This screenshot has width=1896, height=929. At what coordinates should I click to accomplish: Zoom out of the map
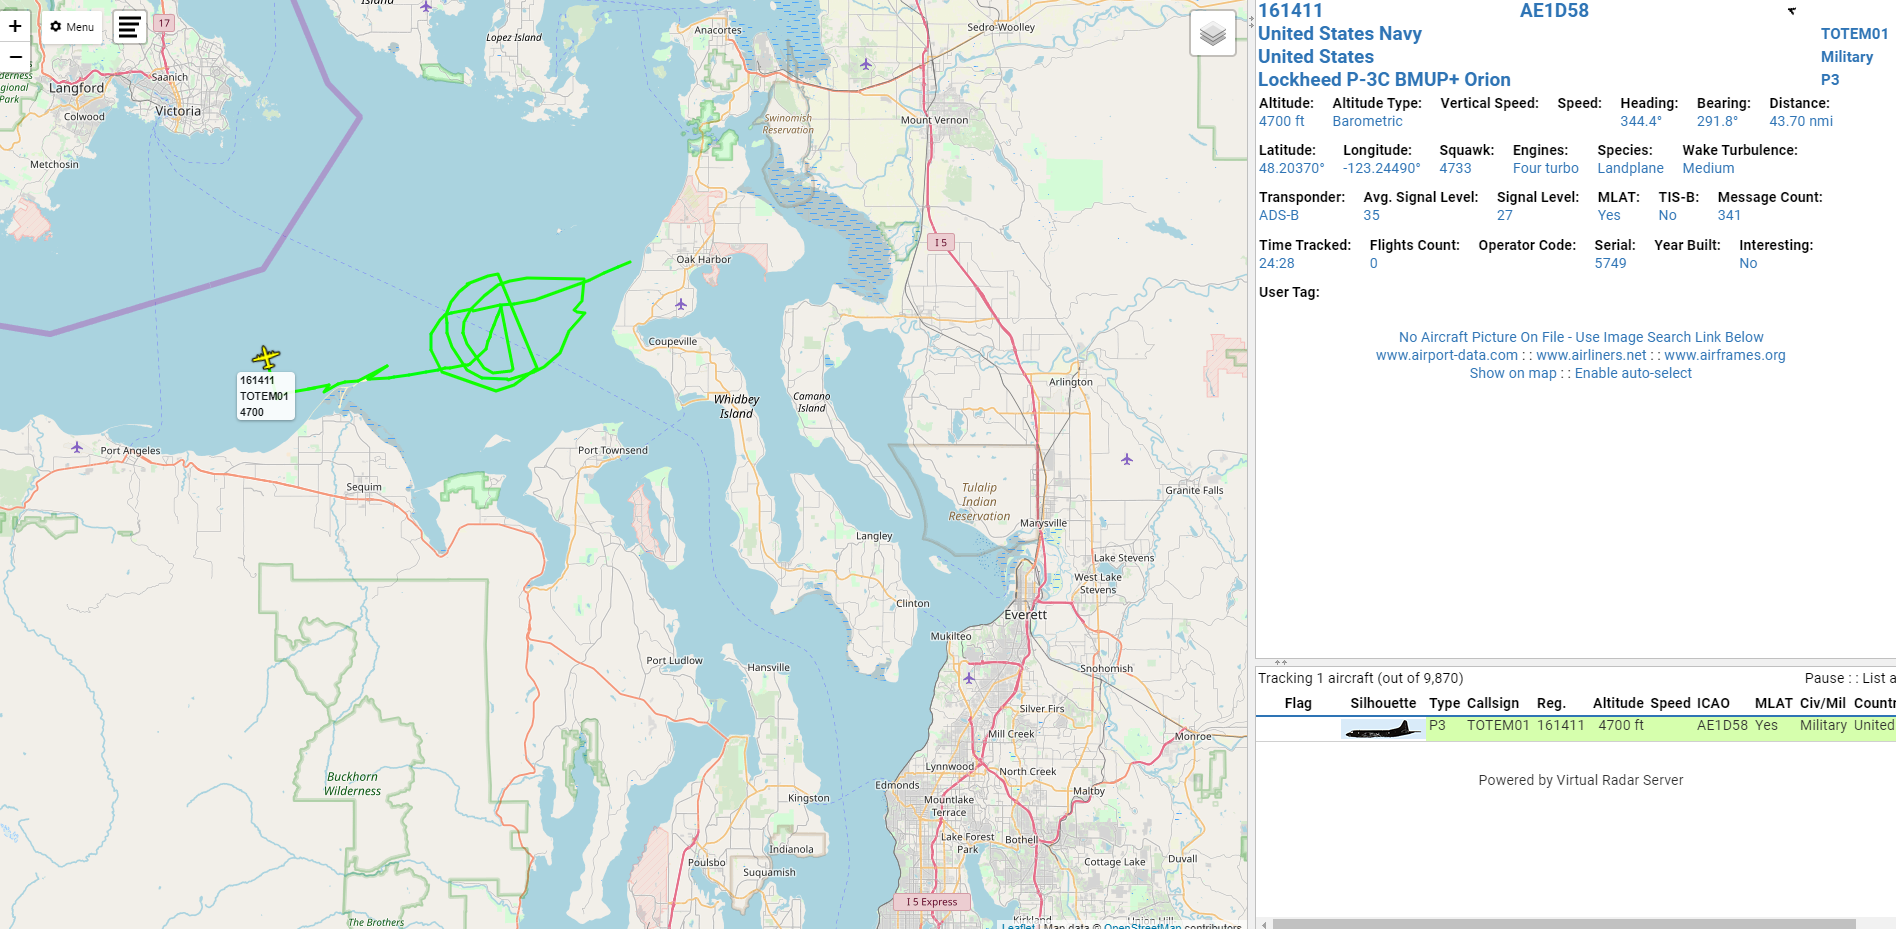15,57
